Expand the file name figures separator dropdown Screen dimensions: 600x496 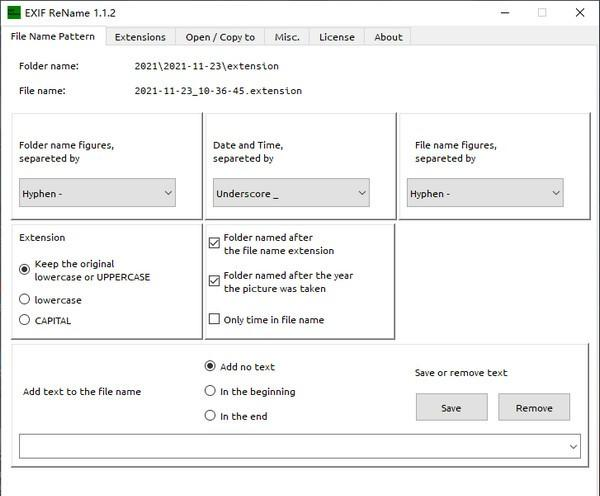[485, 193]
